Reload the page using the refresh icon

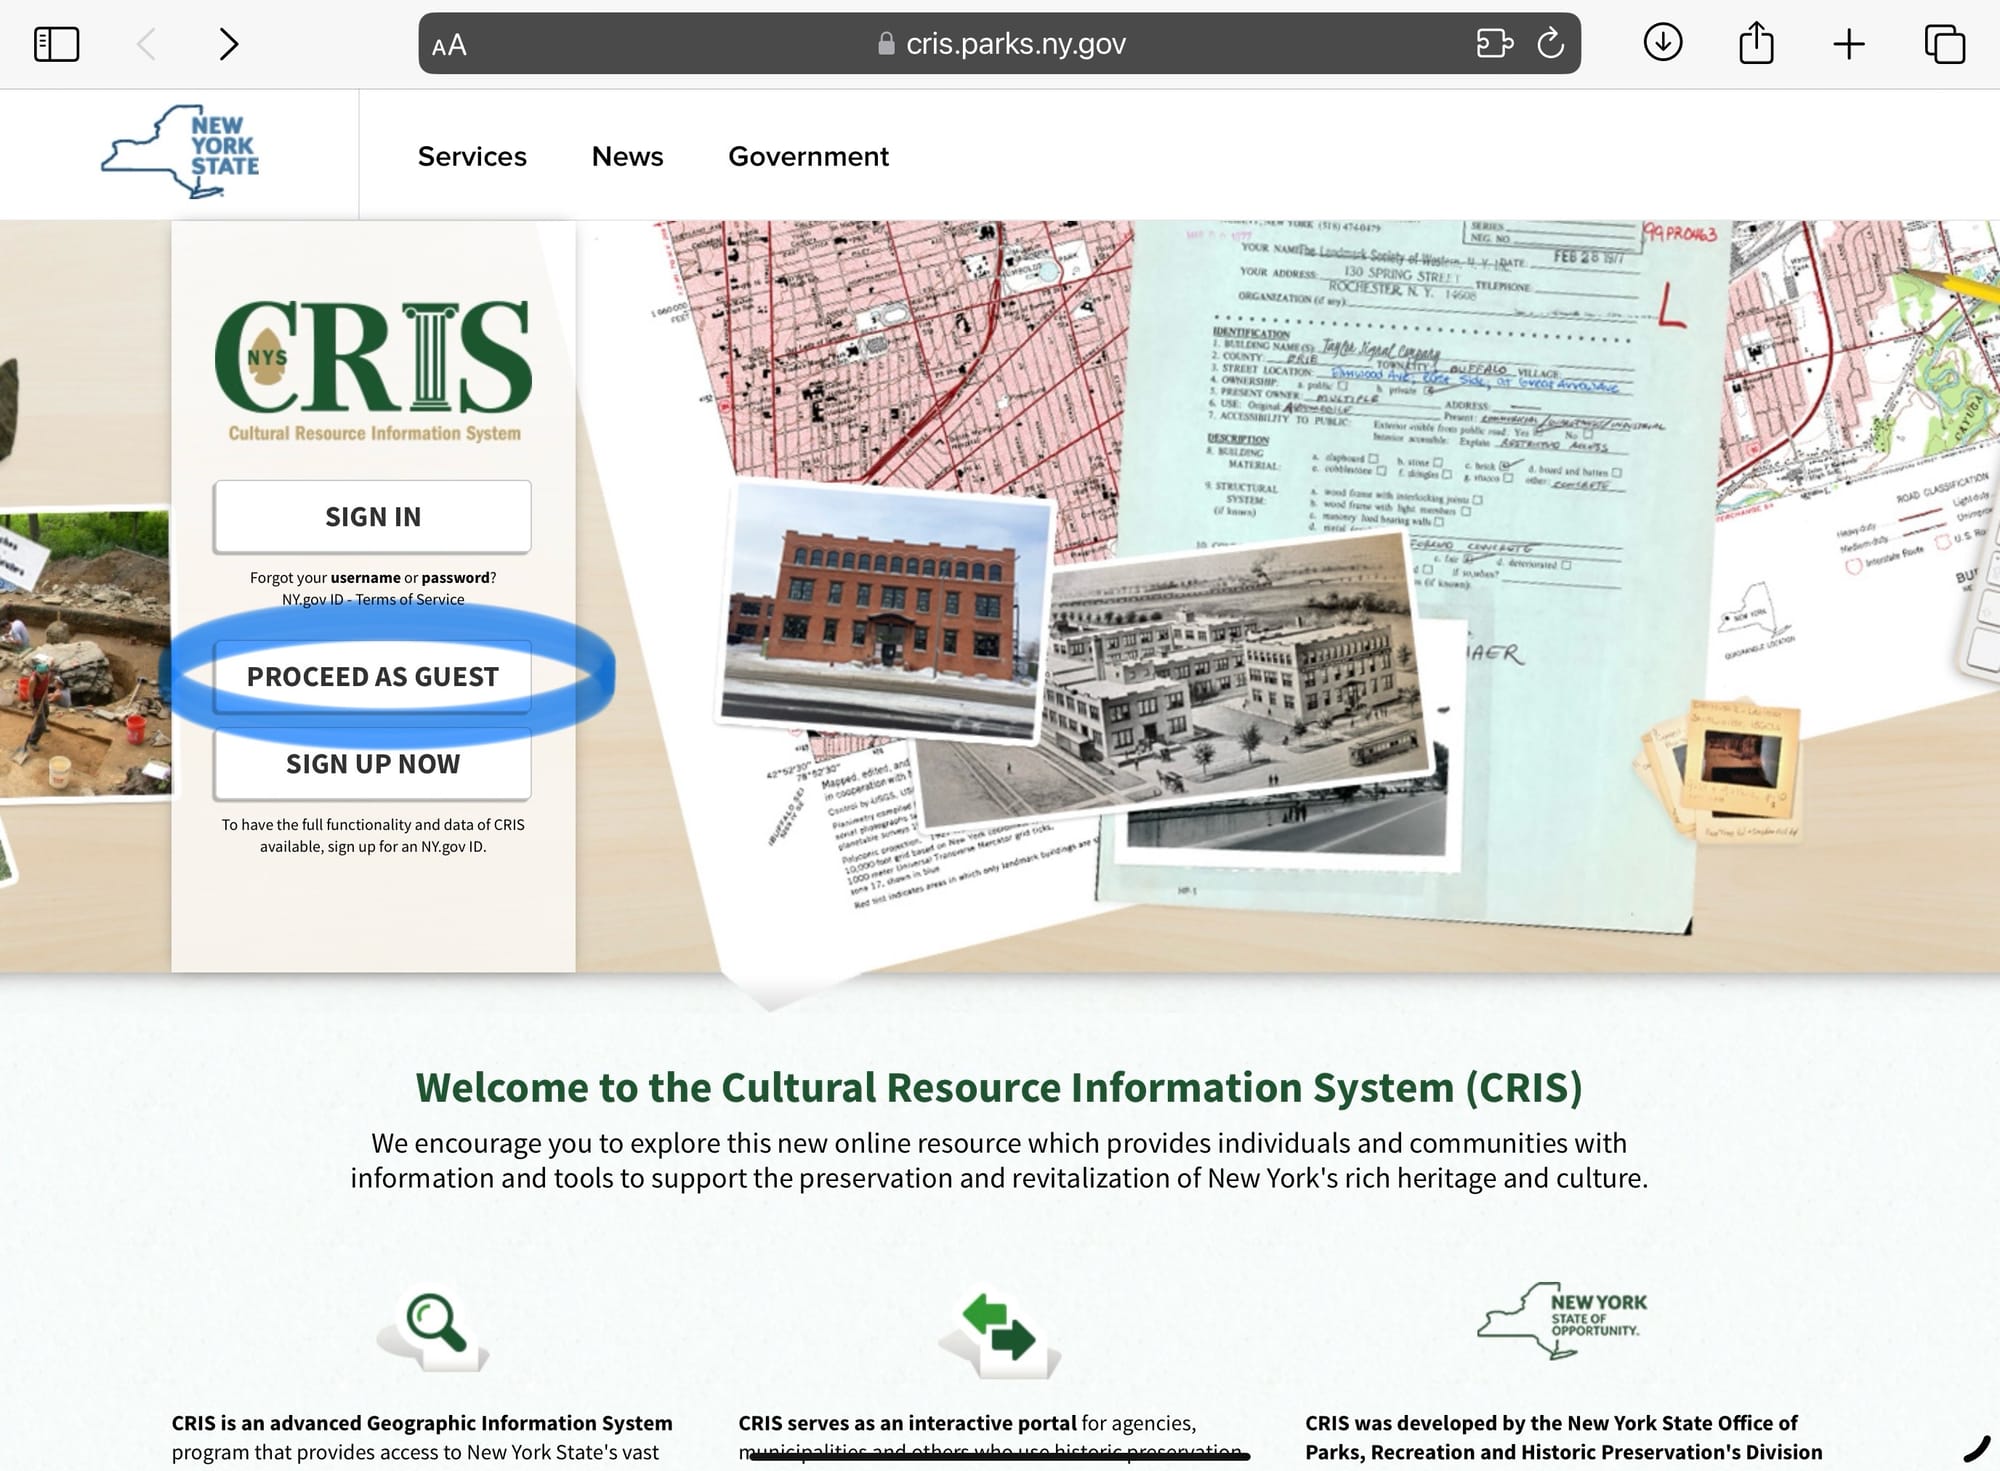(x=1550, y=44)
